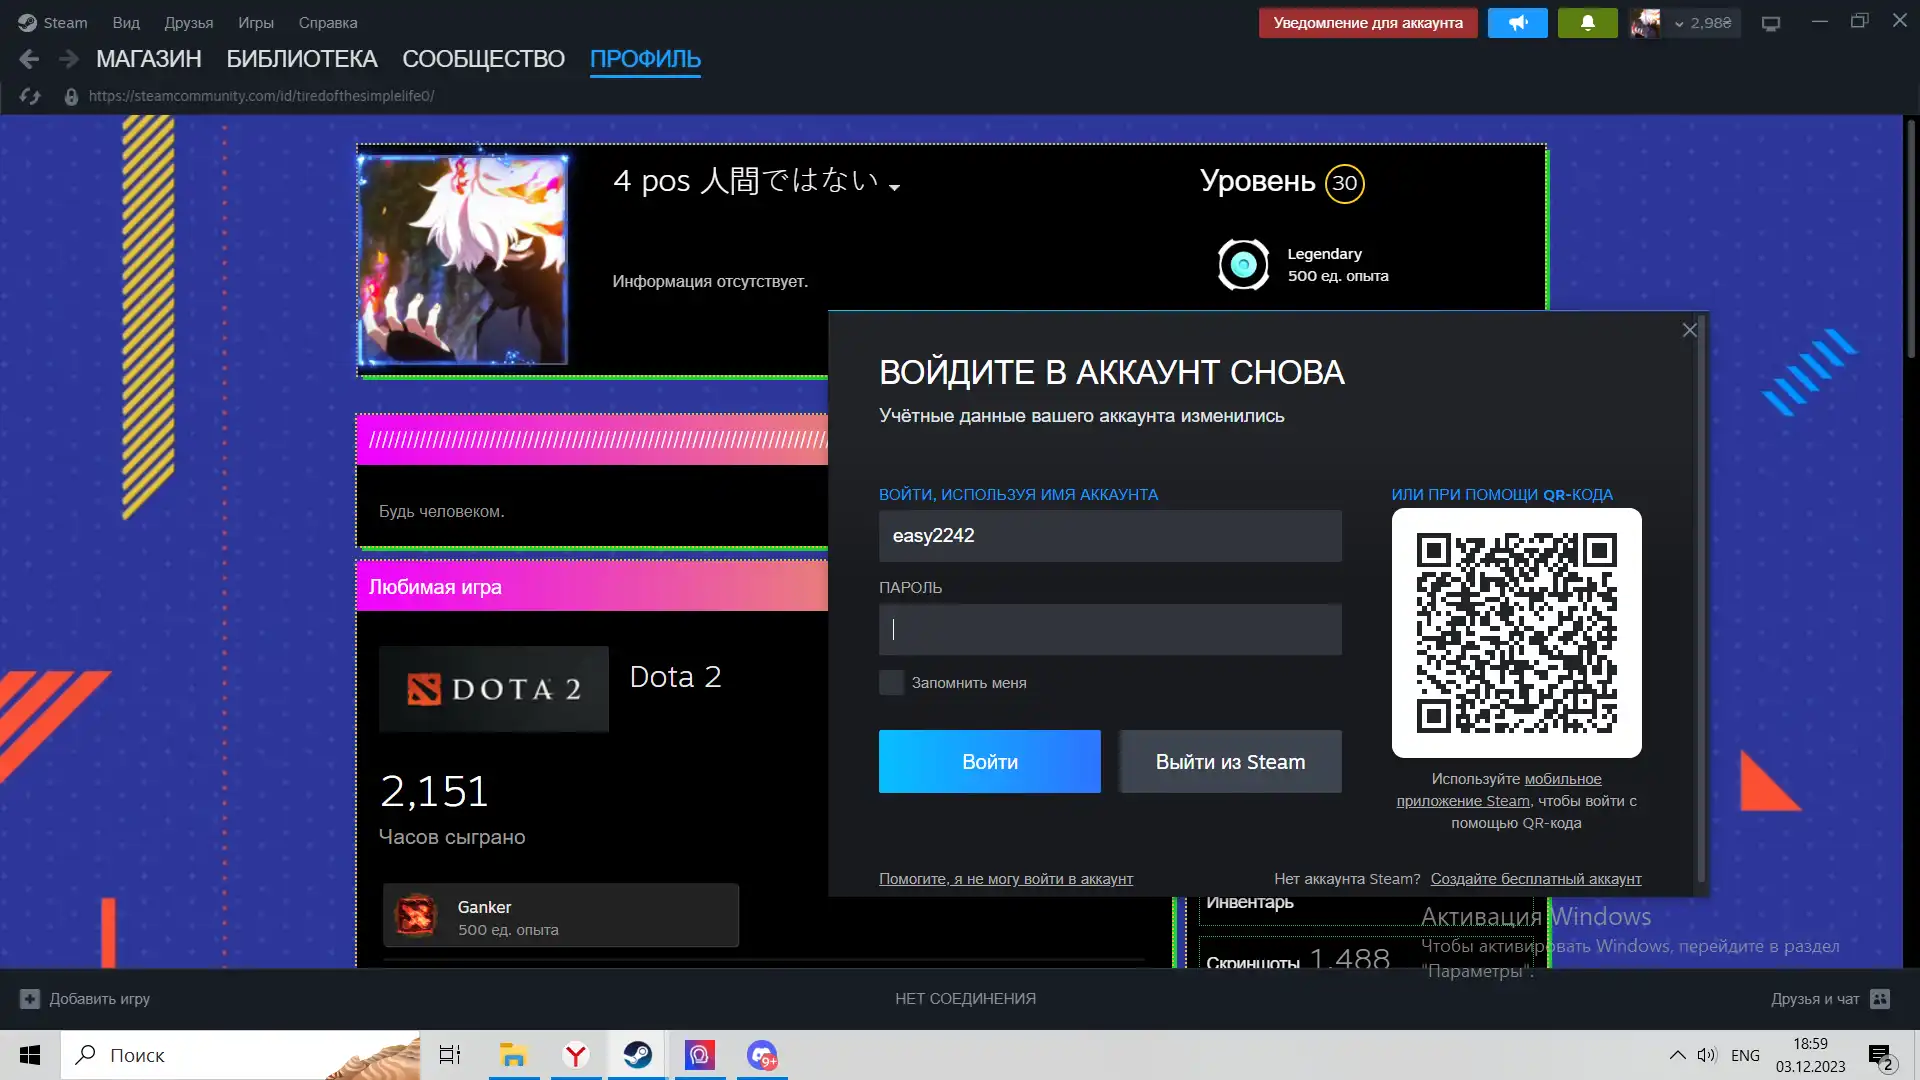This screenshot has width=1920, height=1080.
Task: Open File Explorer from taskbar
Action: [x=513, y=1055]
